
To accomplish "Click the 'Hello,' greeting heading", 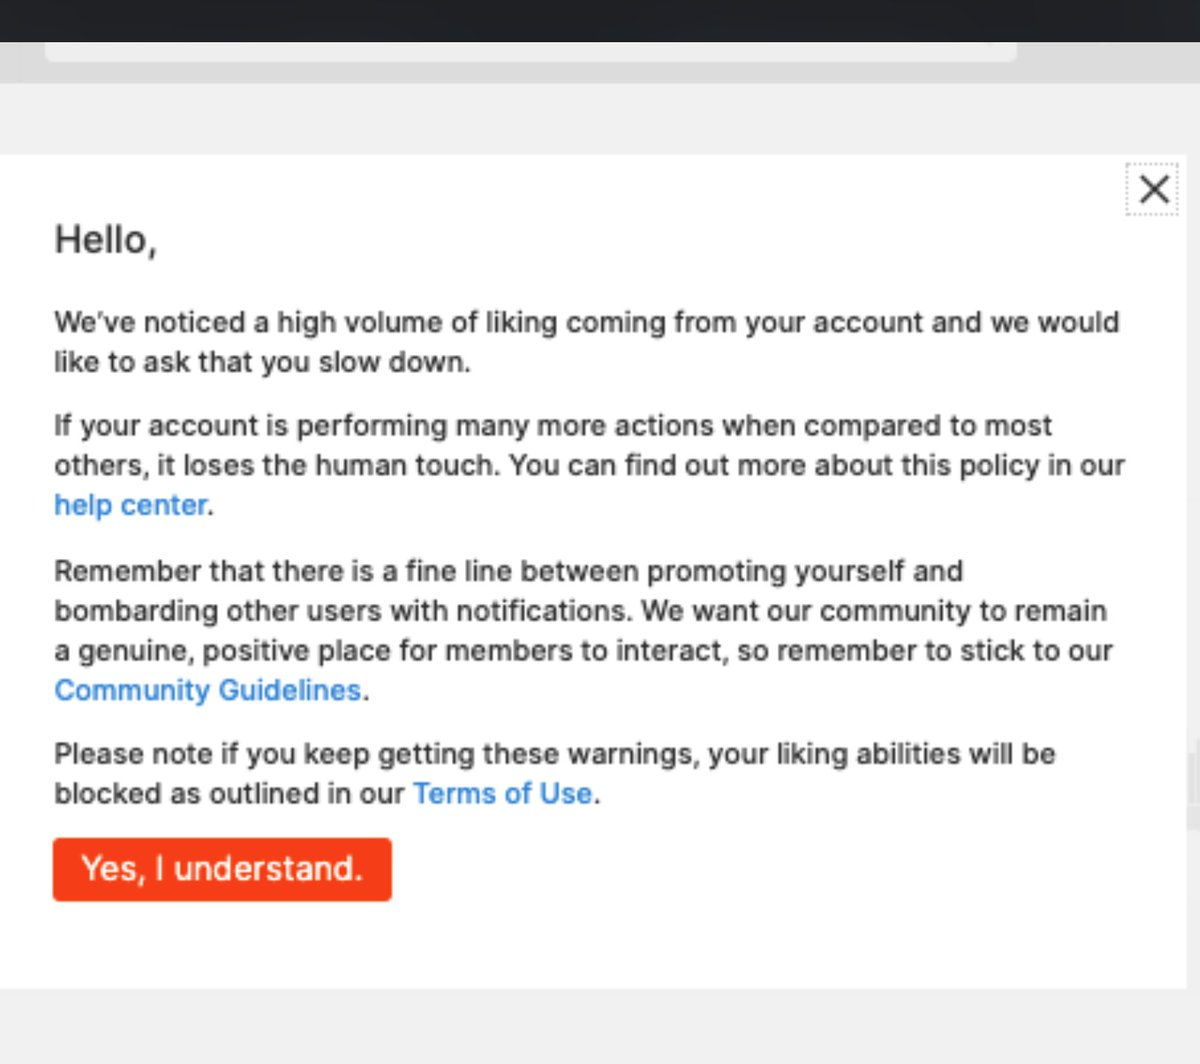I will (106, 240).
